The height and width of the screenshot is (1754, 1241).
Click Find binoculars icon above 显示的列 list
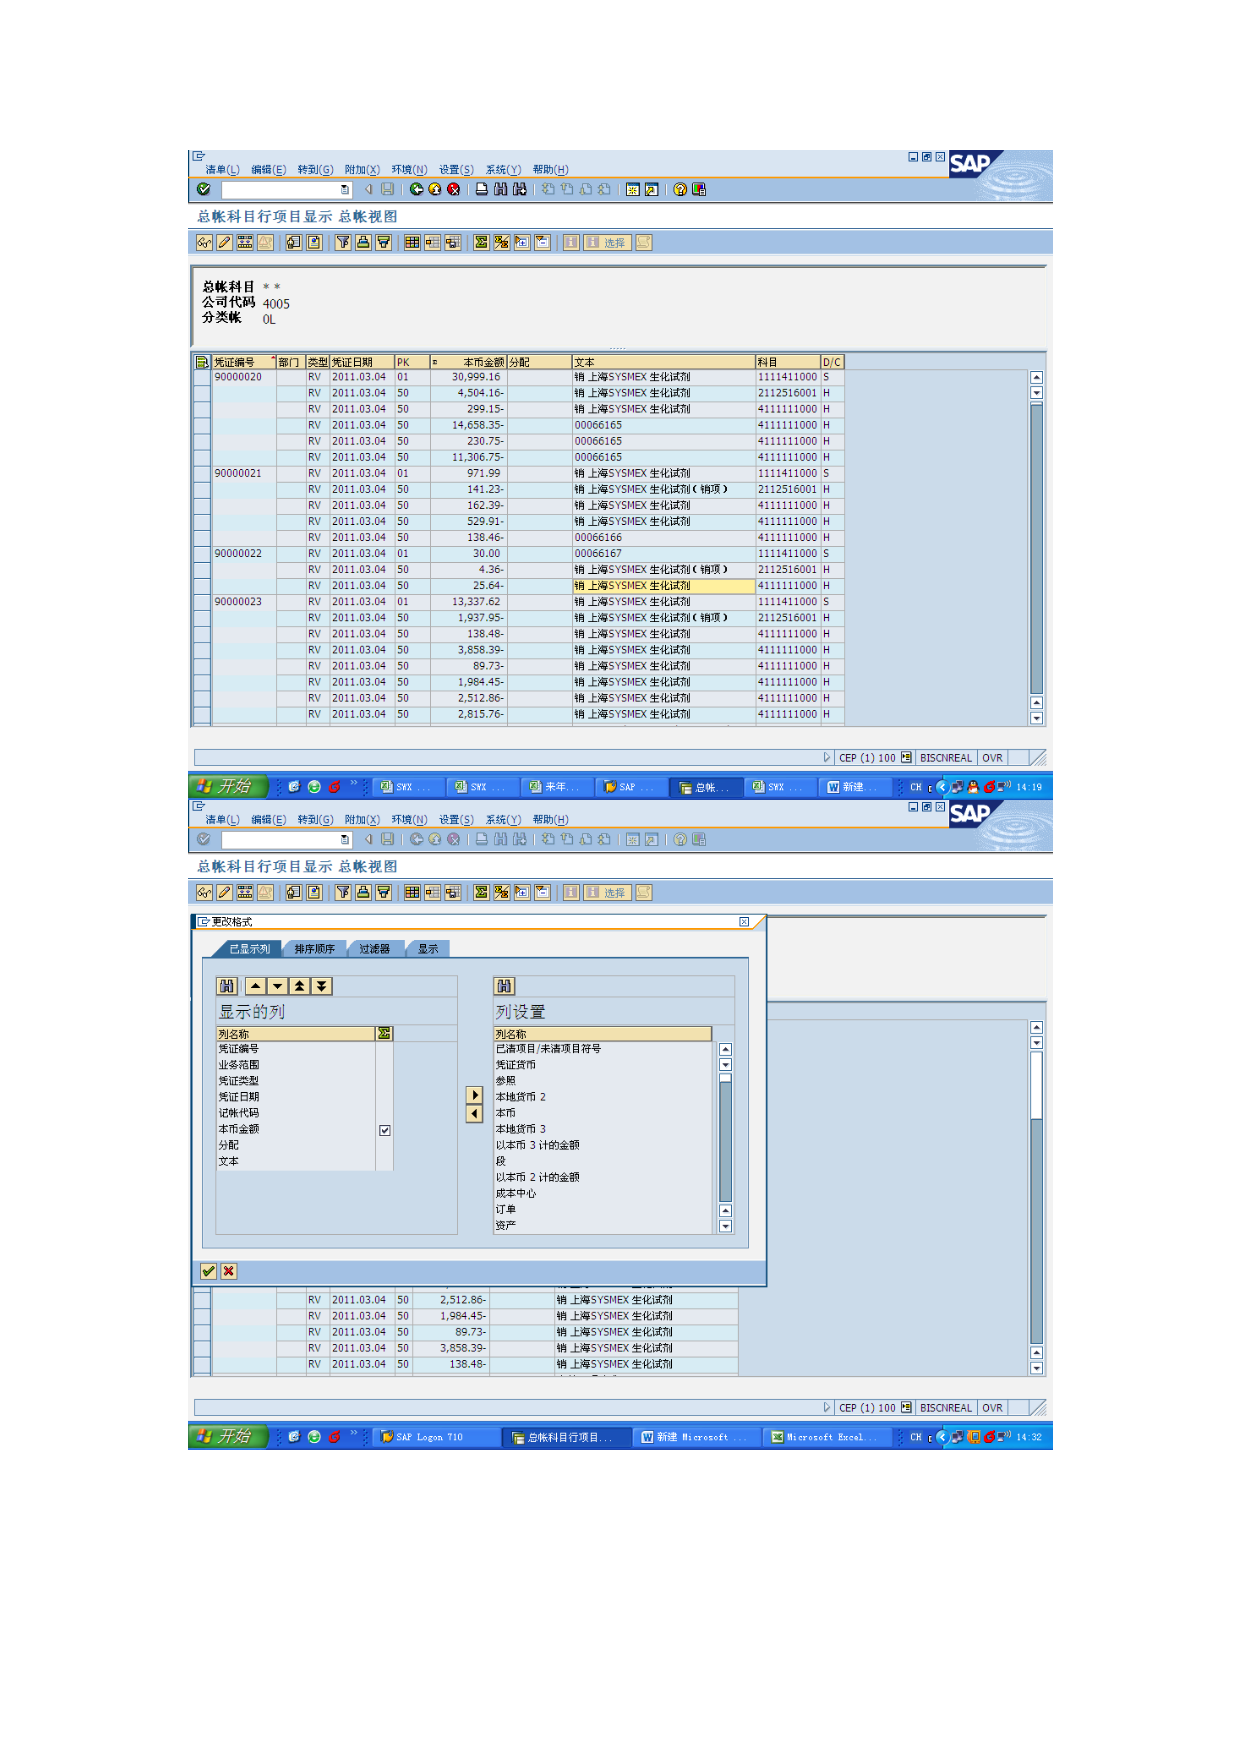228,986
